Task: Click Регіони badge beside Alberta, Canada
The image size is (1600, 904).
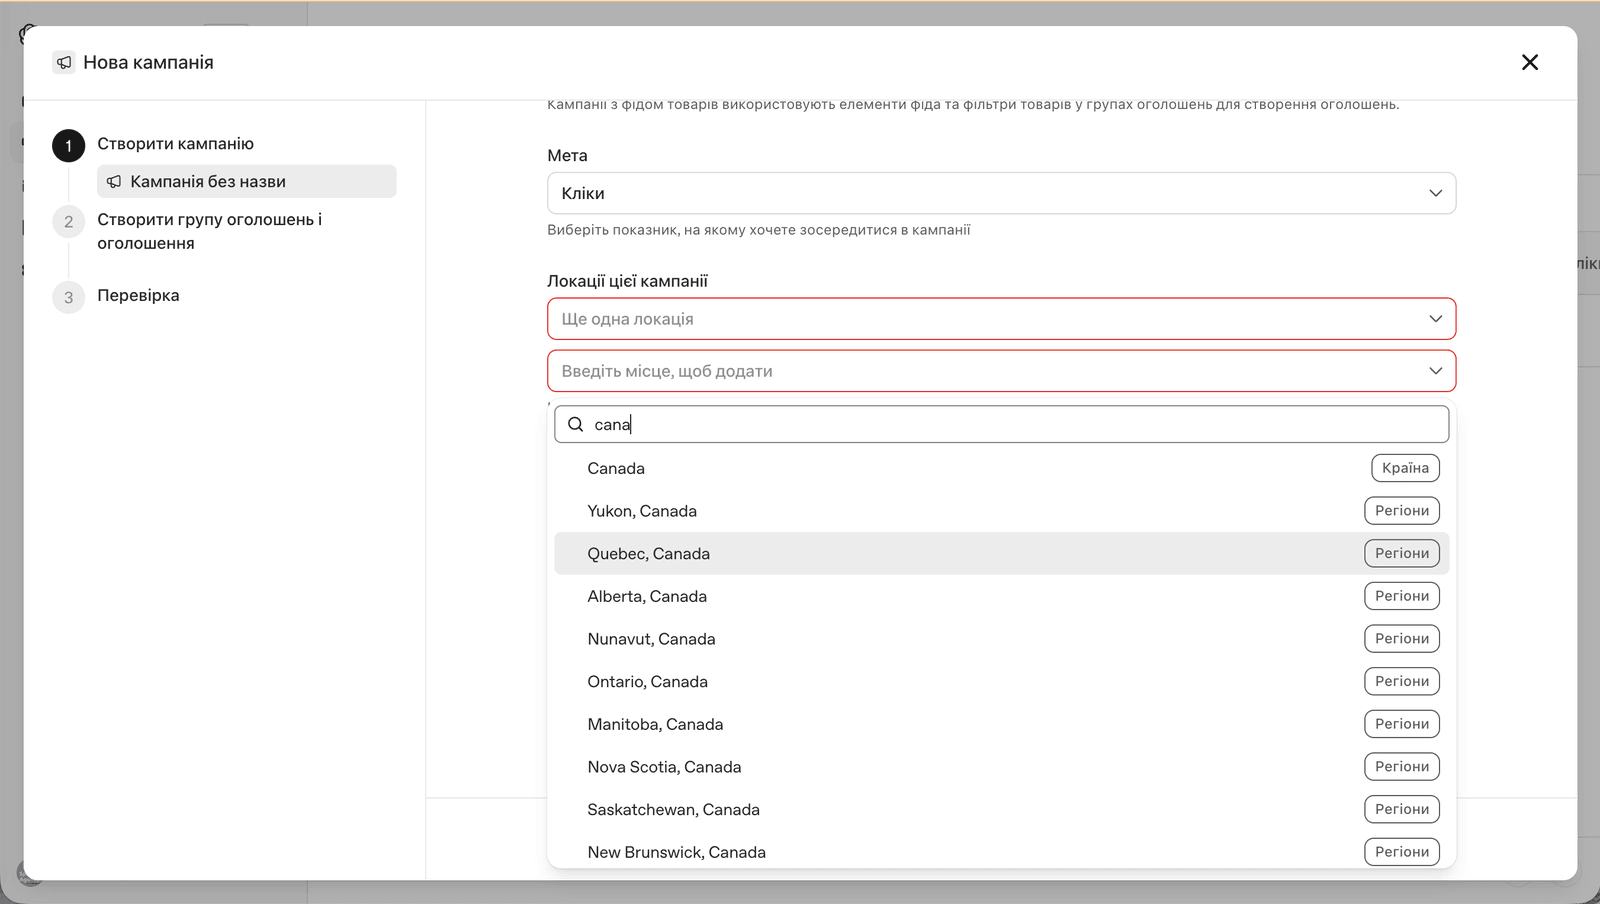Action: click(1401, 596)
